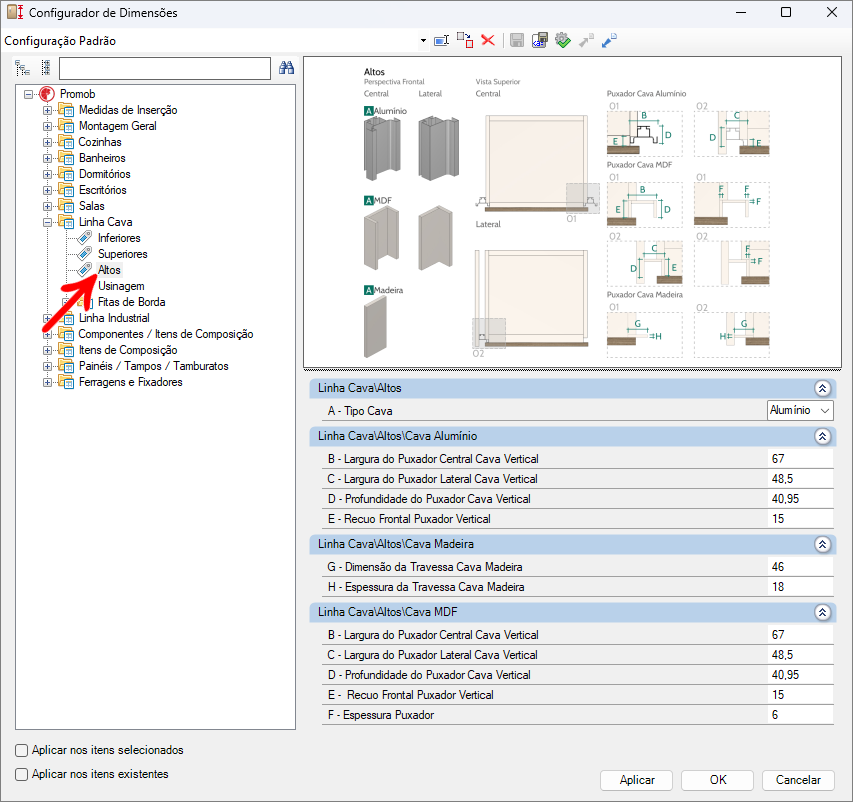Click the rename configuration icon
The height and width of the screenshot is (802, 853).
(441, 40)
